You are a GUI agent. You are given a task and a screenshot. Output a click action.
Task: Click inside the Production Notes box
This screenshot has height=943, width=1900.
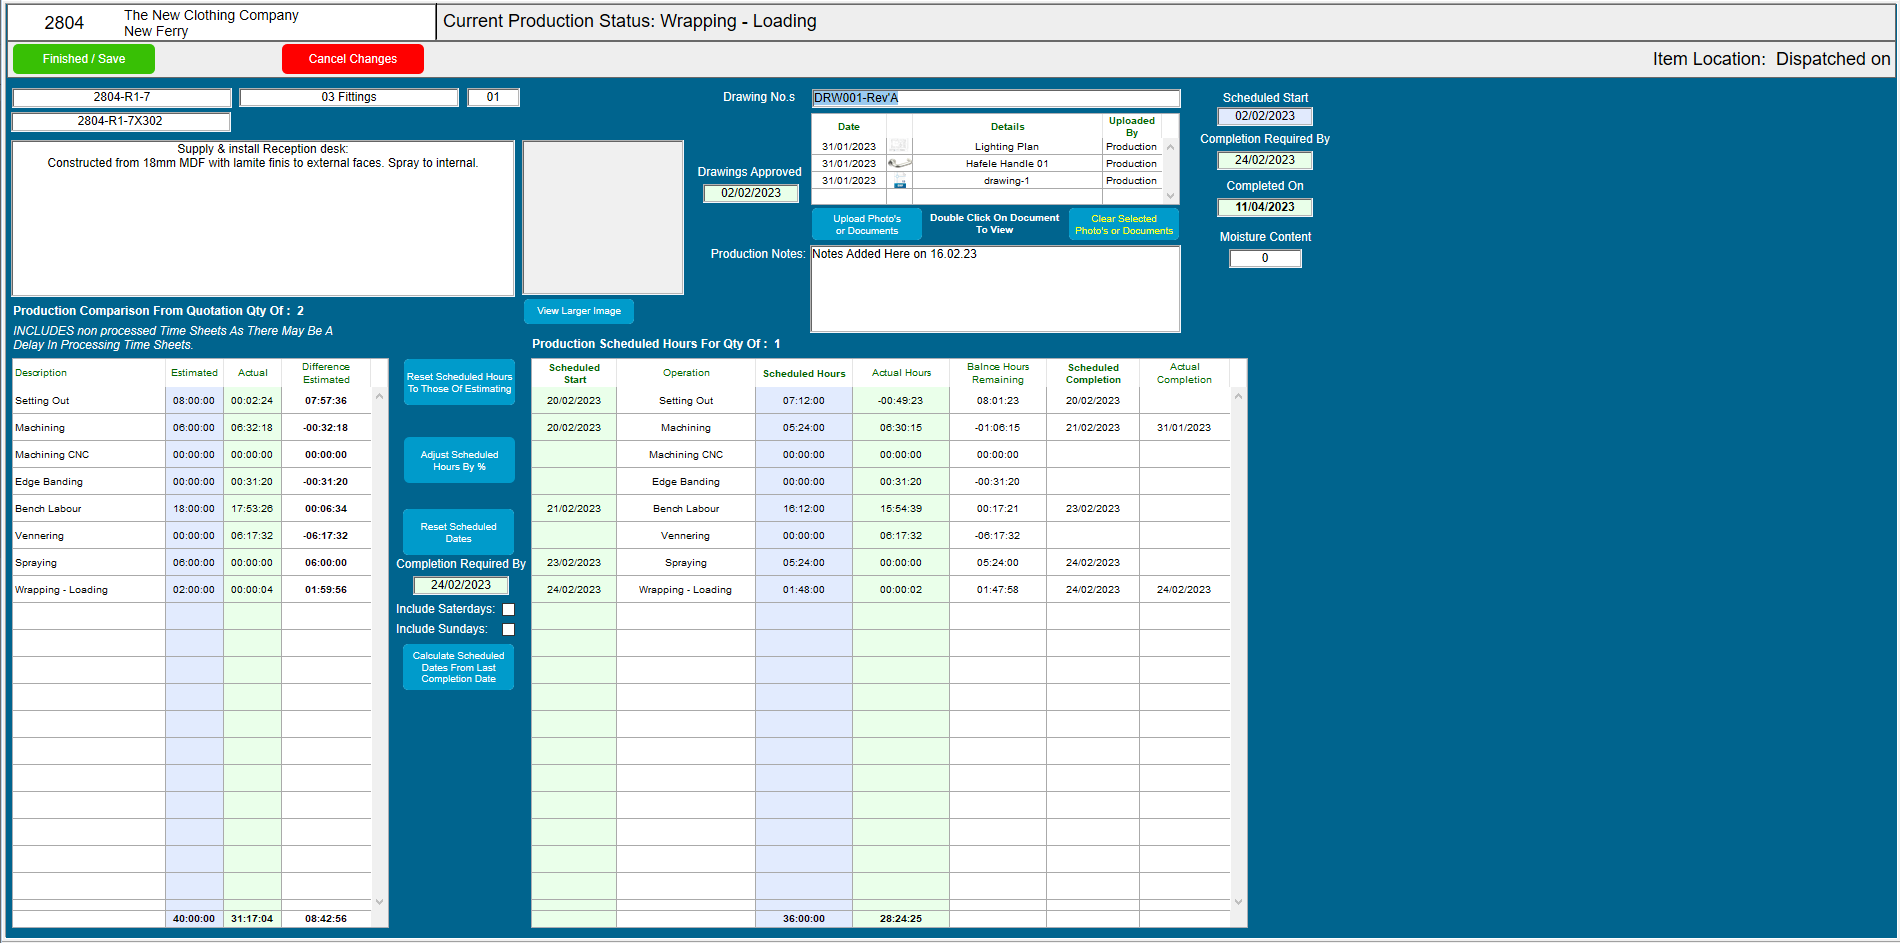tap(994, 289)
